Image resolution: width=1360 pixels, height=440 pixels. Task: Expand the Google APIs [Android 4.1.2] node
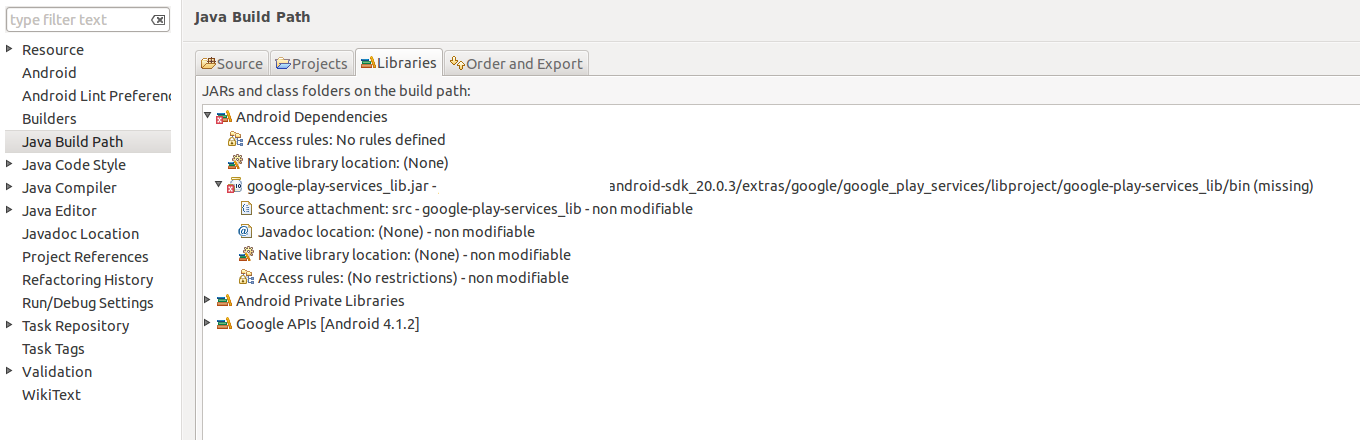pyautogui.click(x=208, y=323)
